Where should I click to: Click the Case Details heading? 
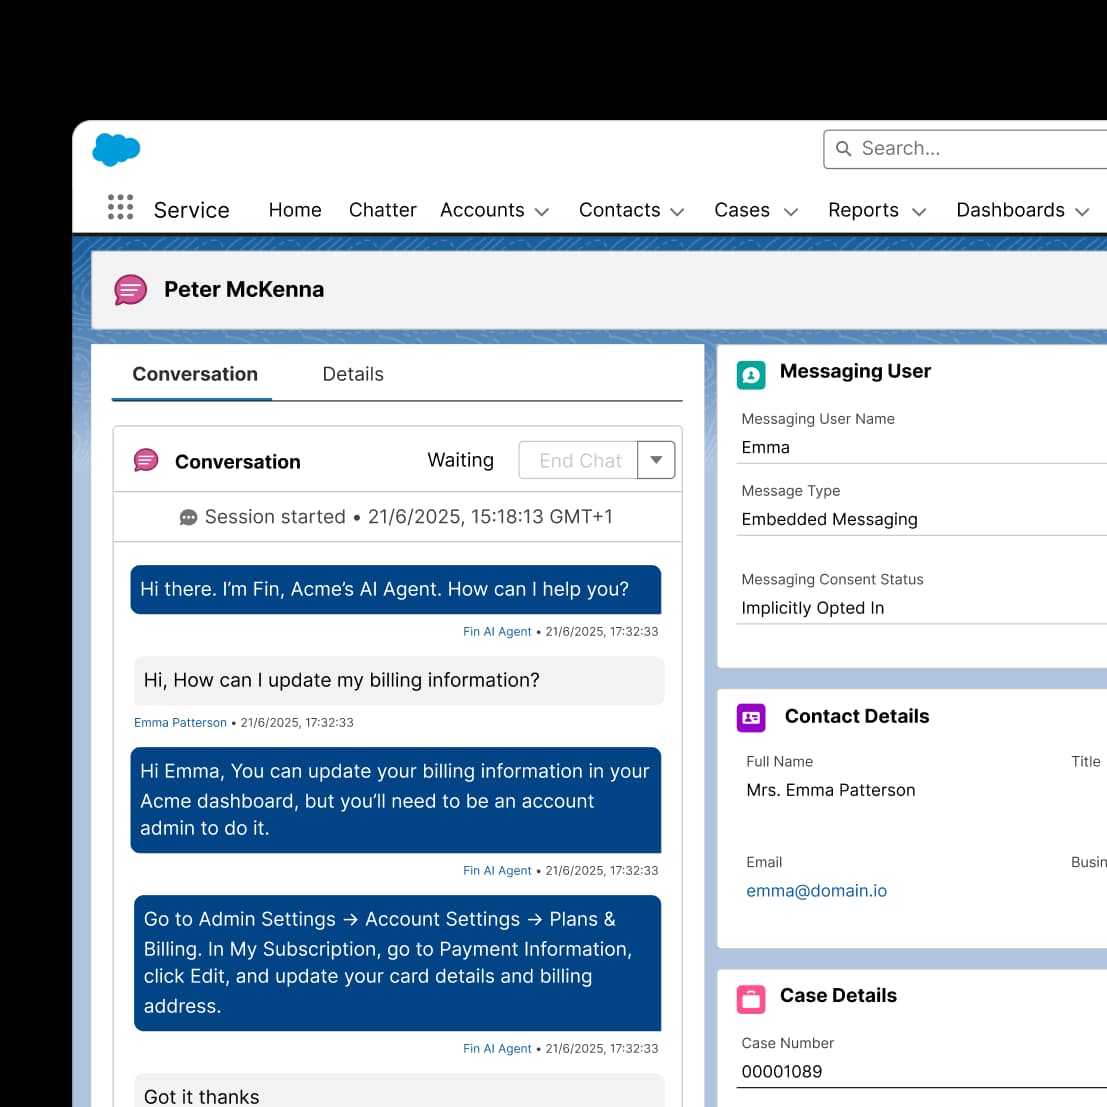tap(838, 995)
